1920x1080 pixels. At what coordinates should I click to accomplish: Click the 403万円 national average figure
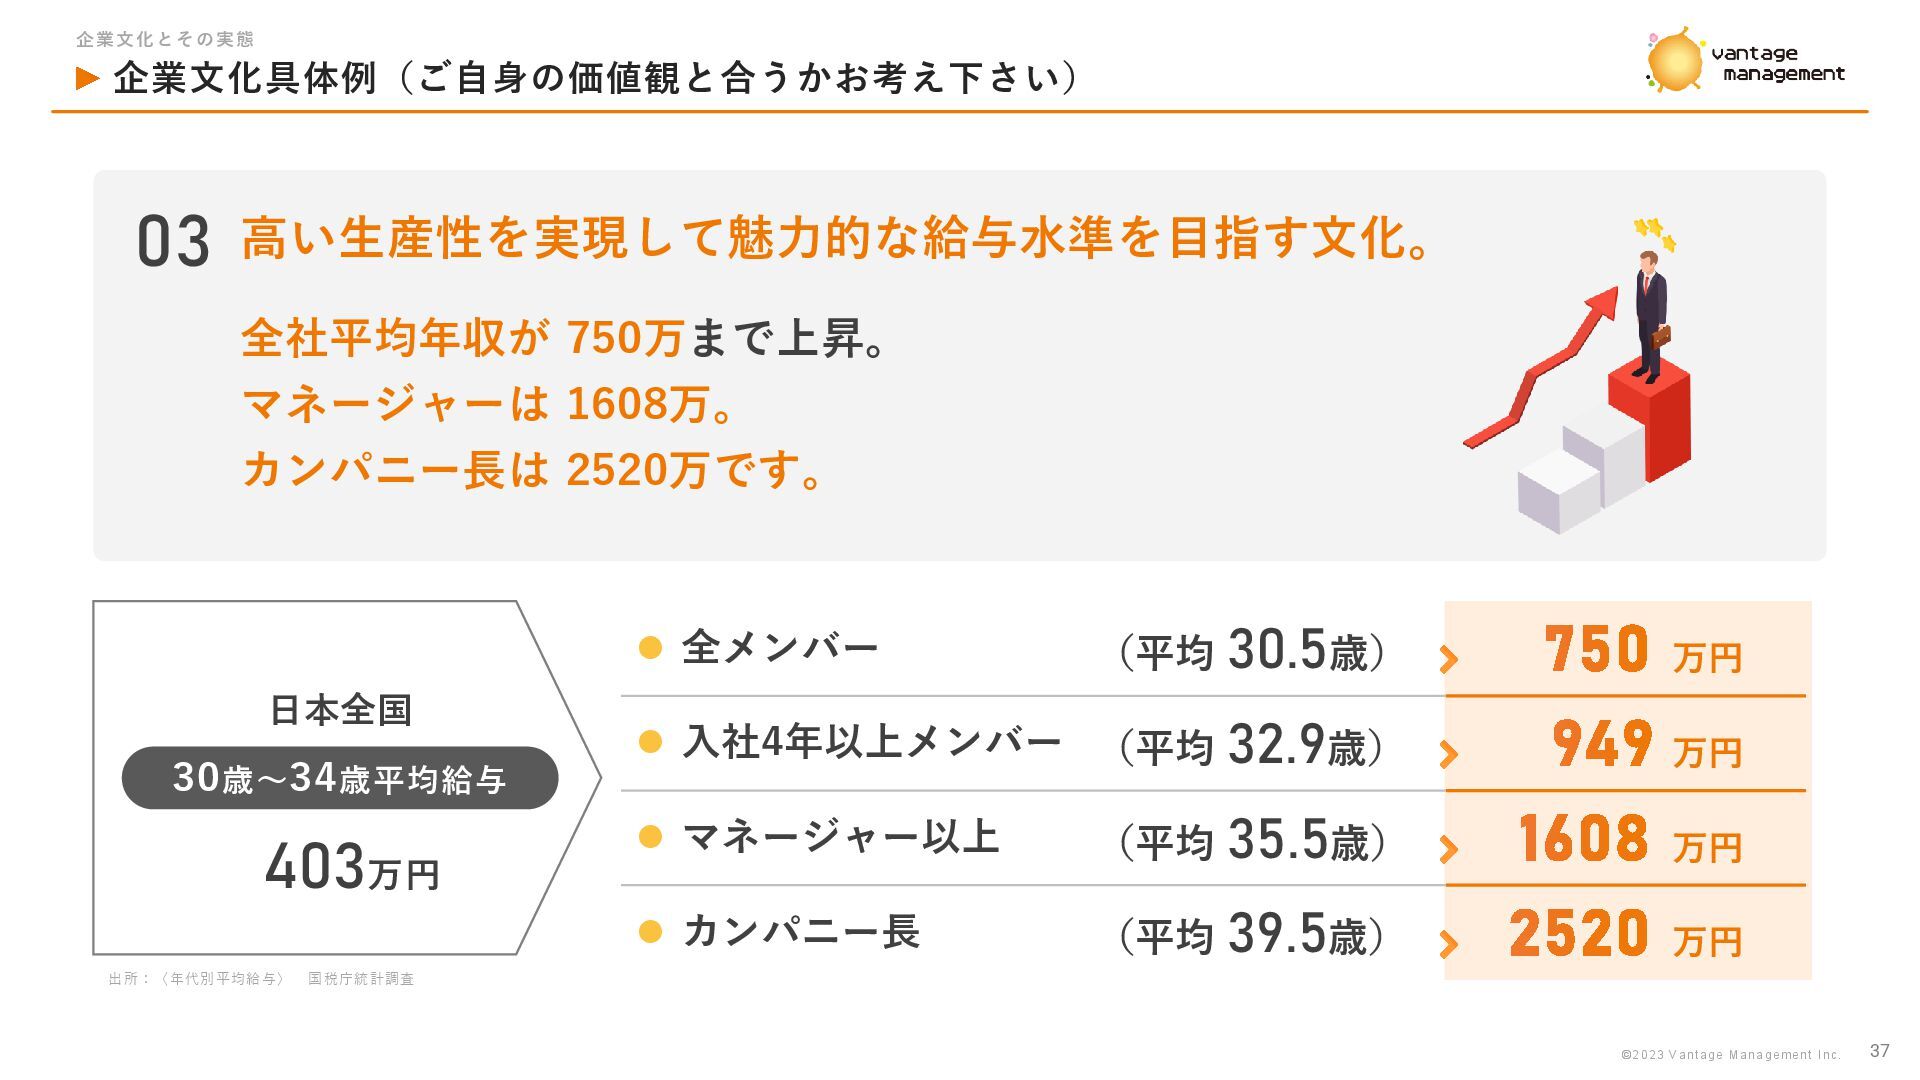coord(352,868)
